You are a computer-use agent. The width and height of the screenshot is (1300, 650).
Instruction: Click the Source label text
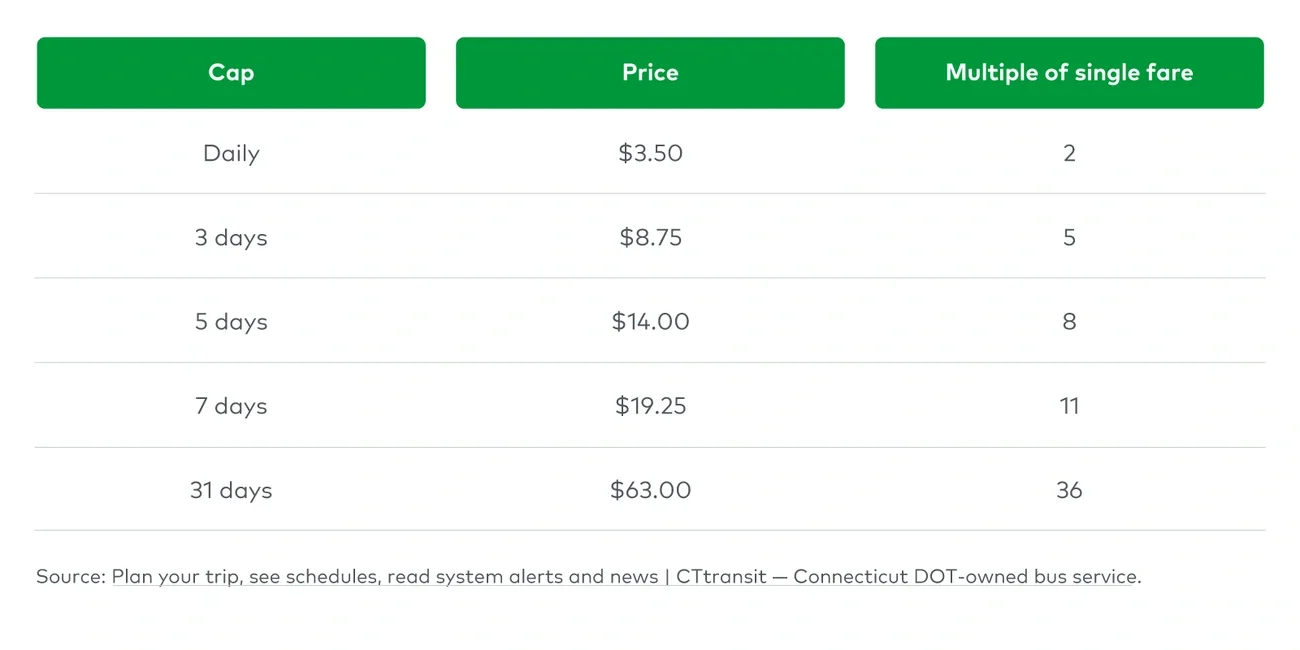tap(70, 577)
